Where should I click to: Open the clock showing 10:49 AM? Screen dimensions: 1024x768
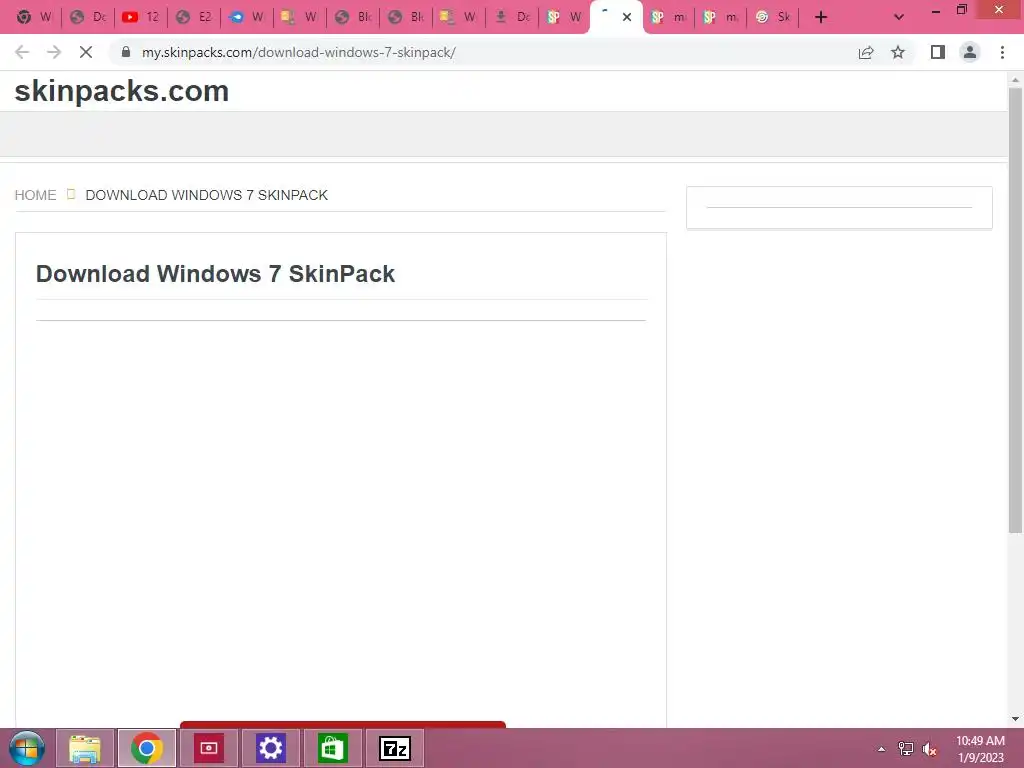click(x=980, y=749)
